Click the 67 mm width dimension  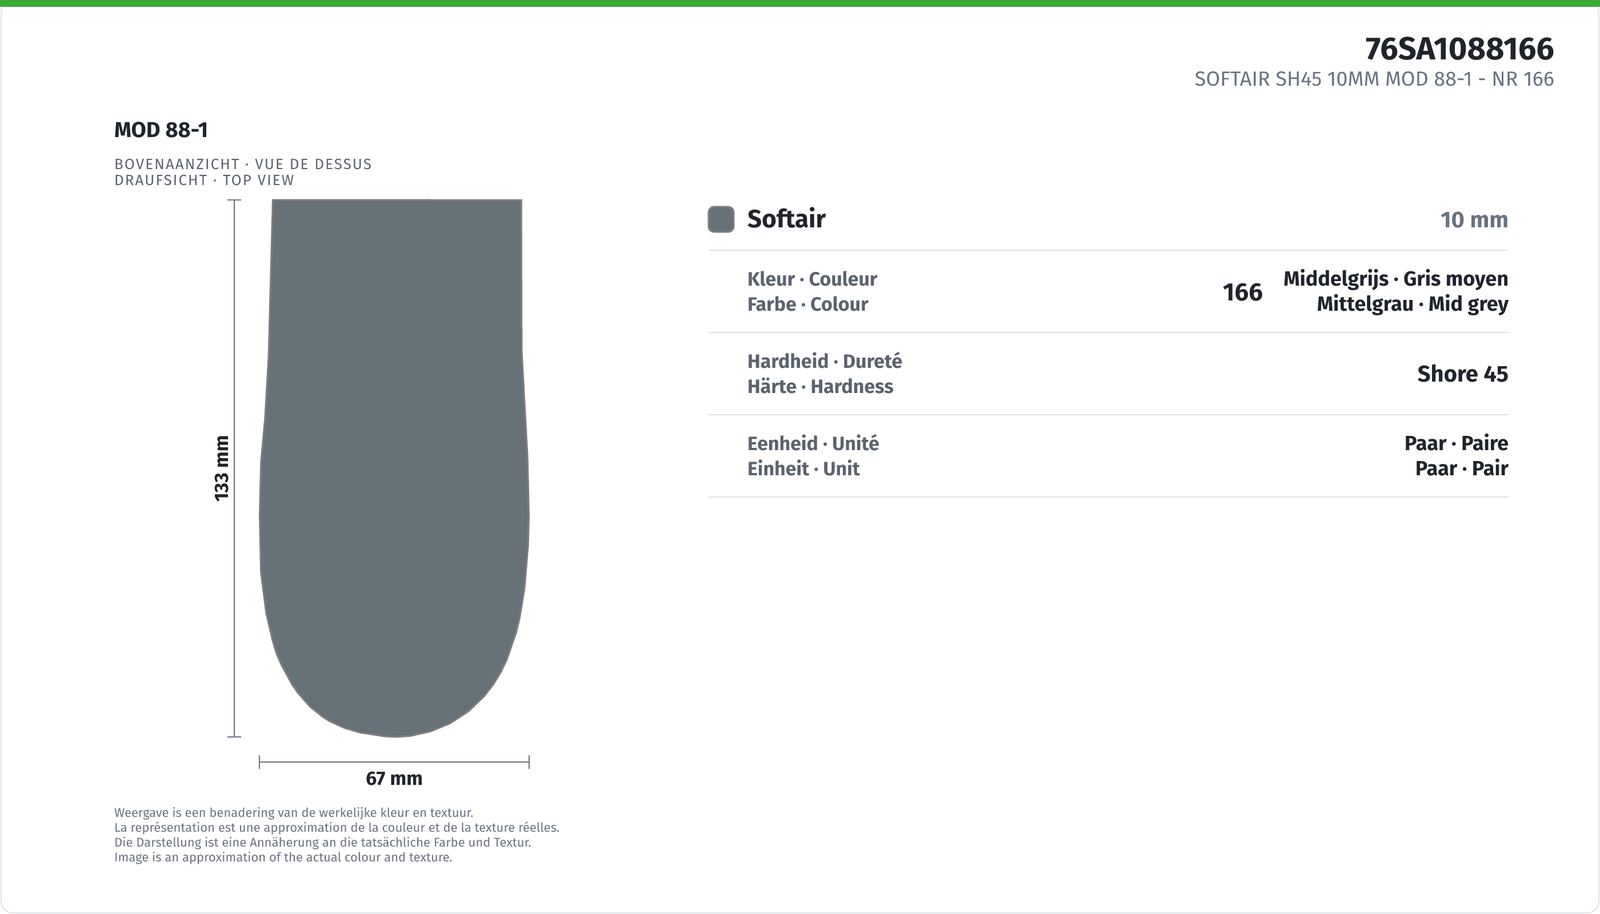click(x=394, y=778)
